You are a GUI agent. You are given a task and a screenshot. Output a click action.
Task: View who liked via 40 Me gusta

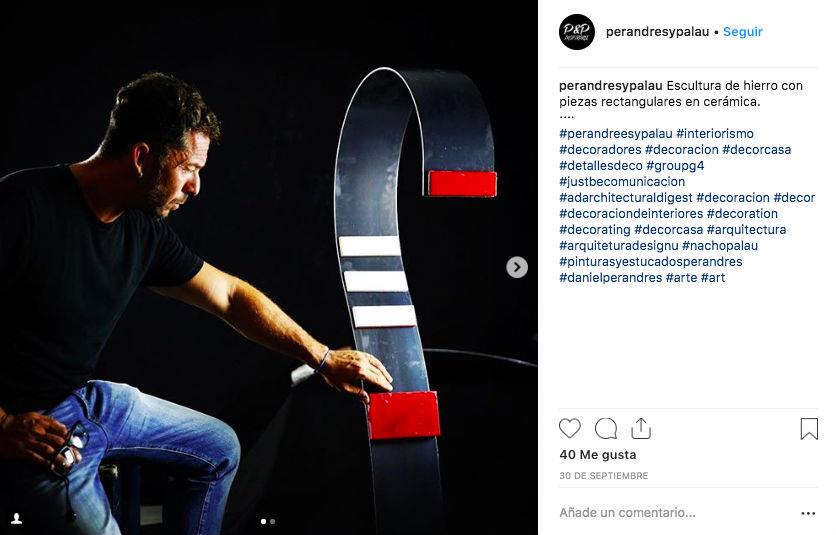pos(598,455)
